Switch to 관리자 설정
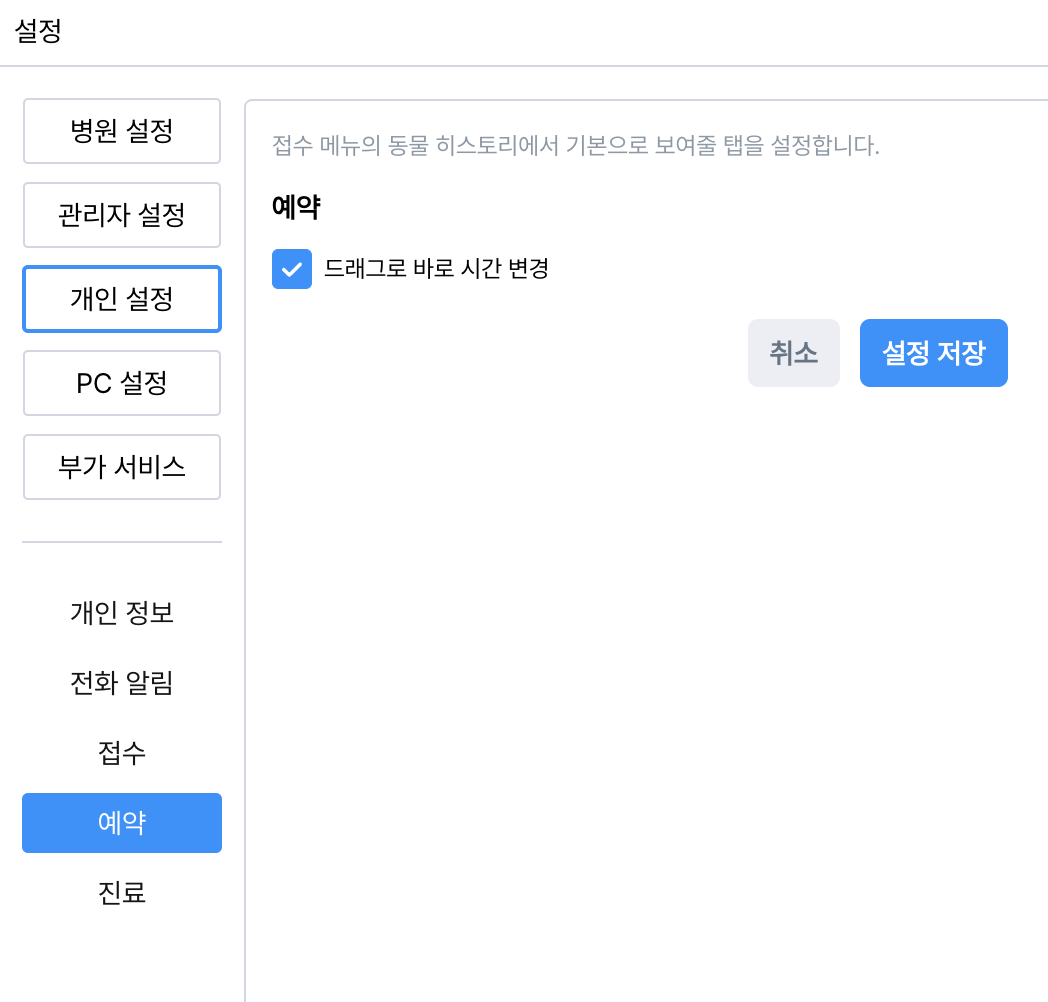This screenshot has width=1048, height=1002. point(121,215)
